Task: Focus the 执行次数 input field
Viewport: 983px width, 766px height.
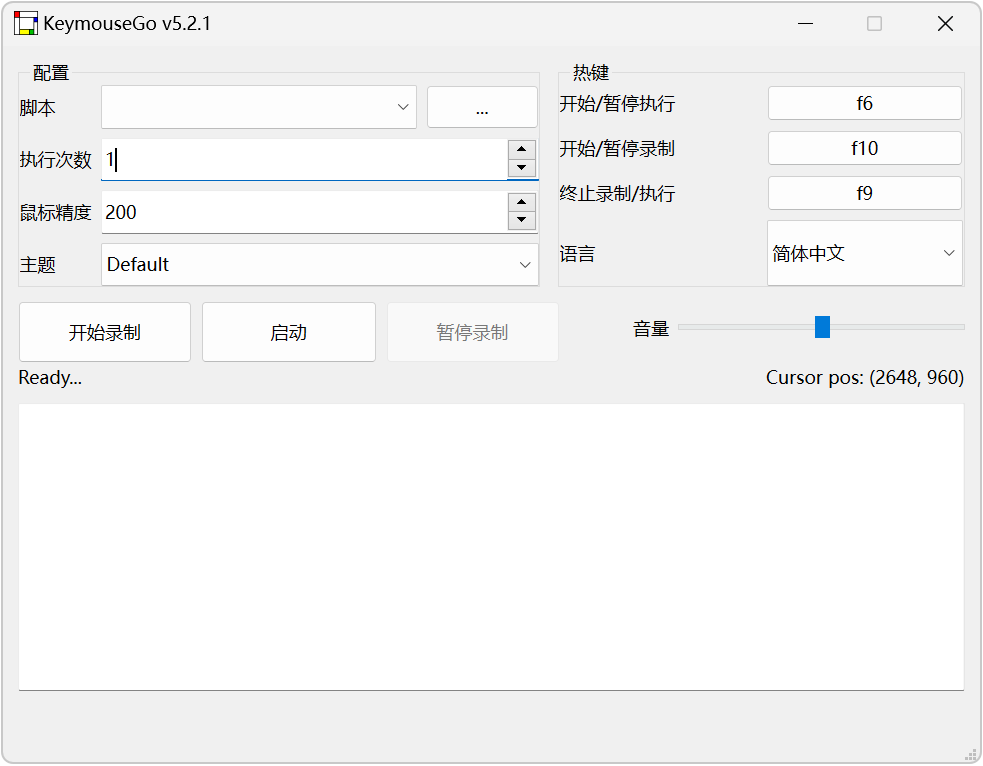Action: (x=304, y=159)
